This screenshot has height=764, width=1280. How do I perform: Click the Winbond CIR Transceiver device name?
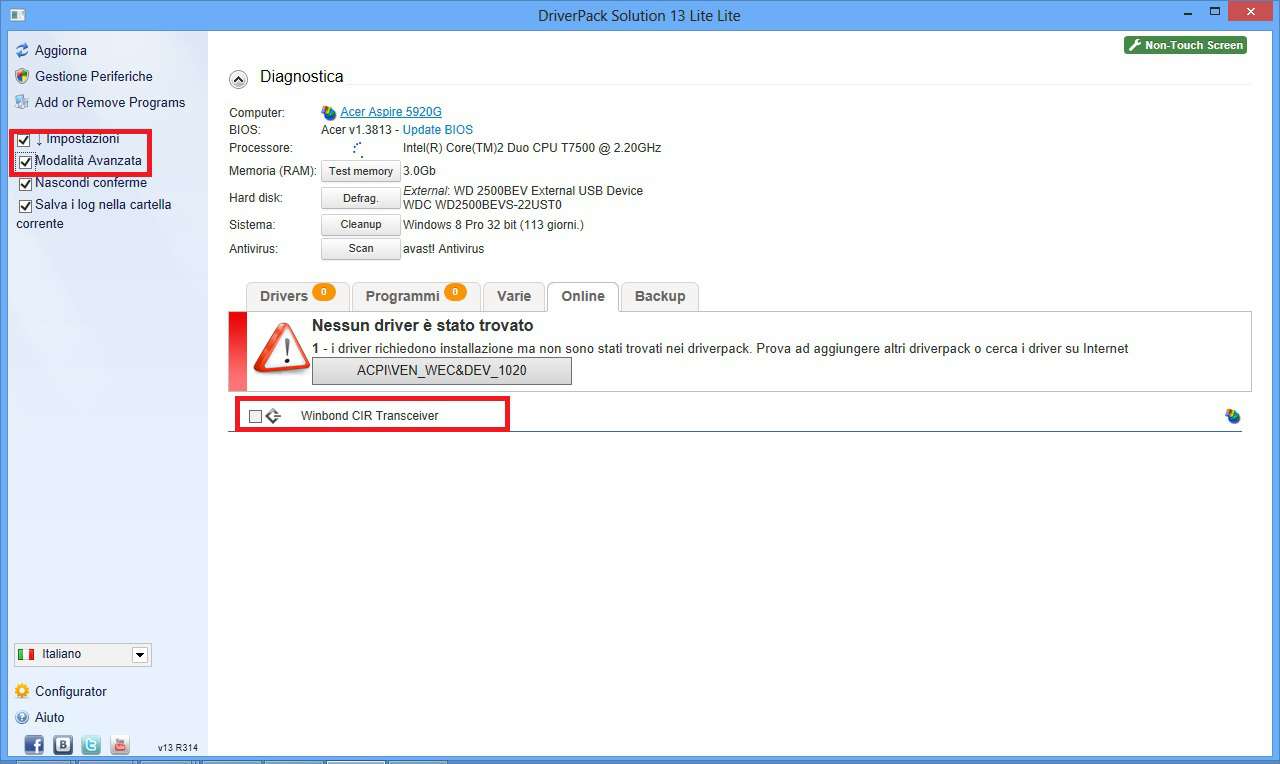[370, 416]
